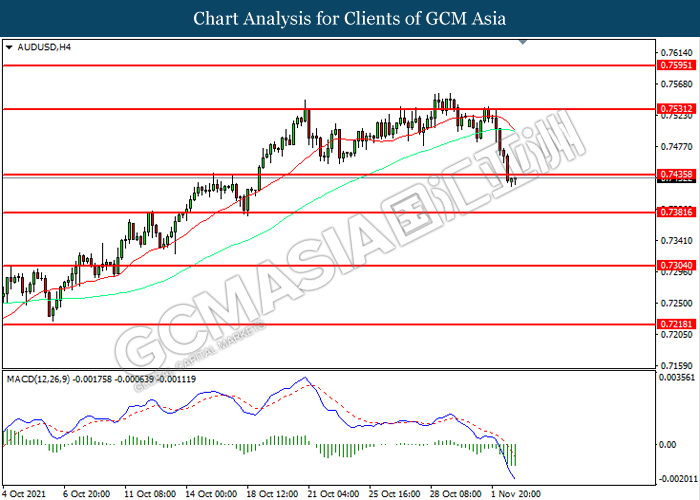Click the 4 Oct 2021 date label
Screen dimensions: 700x500
point(25,494)
